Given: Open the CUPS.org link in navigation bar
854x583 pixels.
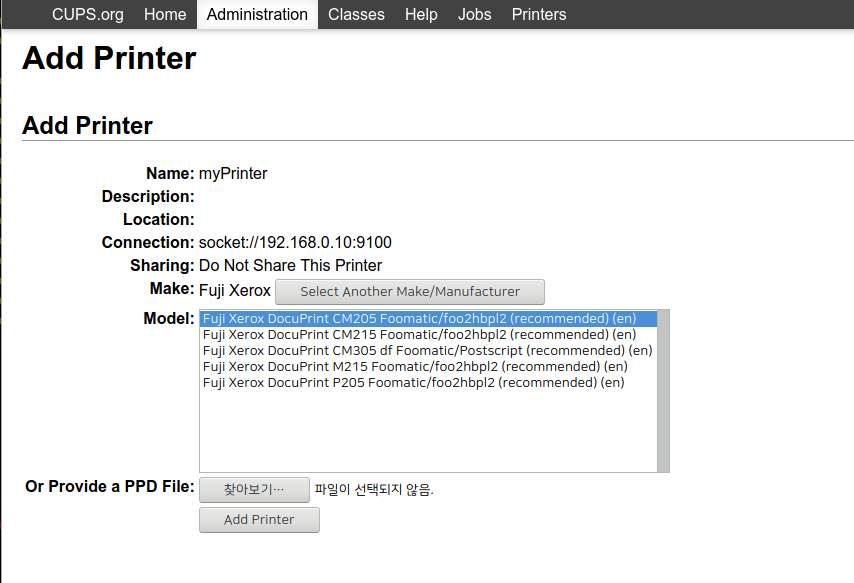Looking at the screenshot, I should pos(88,14).
